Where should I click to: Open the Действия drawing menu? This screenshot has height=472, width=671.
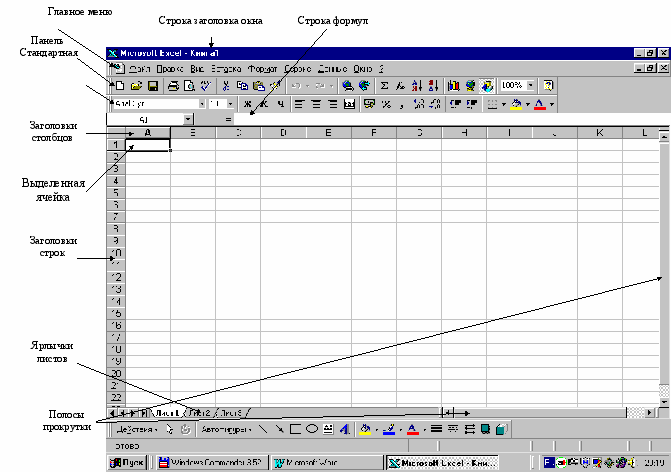tap(137, 429)
